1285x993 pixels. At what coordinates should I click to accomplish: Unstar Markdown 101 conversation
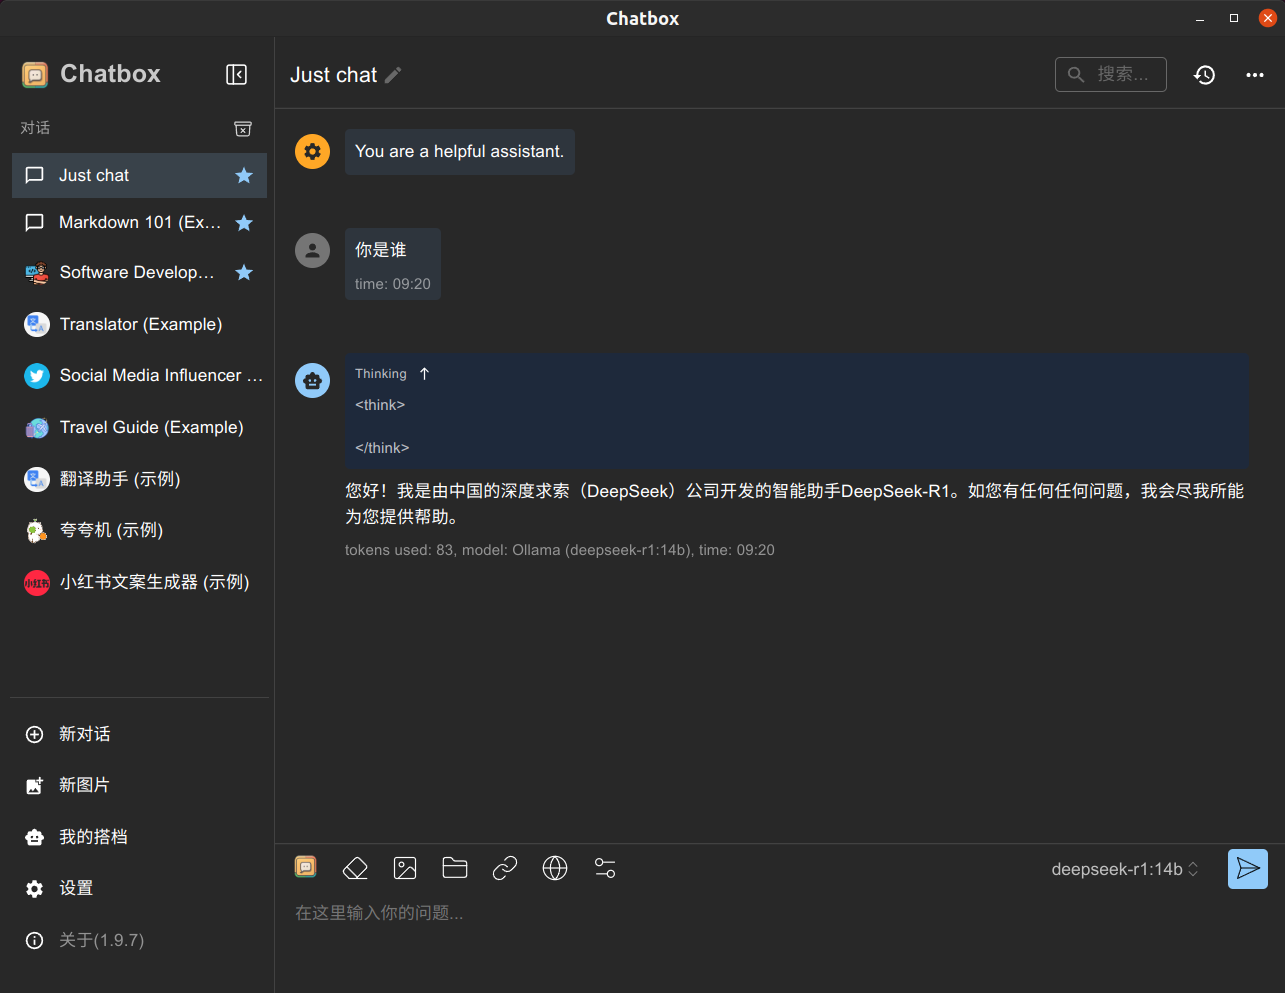[x=244, y=223]
